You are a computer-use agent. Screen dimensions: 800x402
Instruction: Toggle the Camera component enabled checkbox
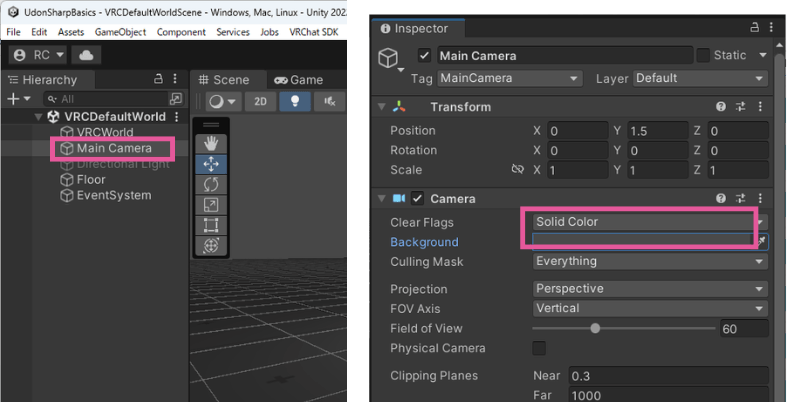[x=417, y=198]
